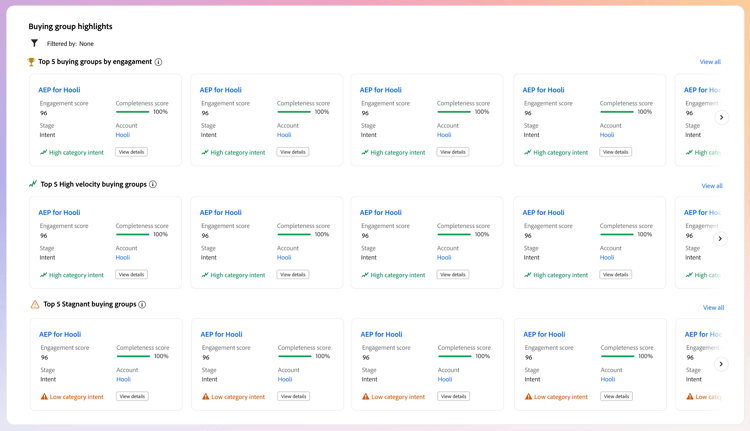Viewport: 750px width, 431px height.
Task: Open first AEP for Hooli engagement card title
Action: [59, 90]
